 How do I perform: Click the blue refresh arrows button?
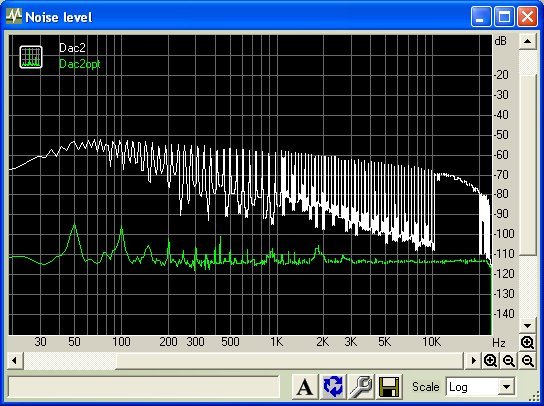333,387
